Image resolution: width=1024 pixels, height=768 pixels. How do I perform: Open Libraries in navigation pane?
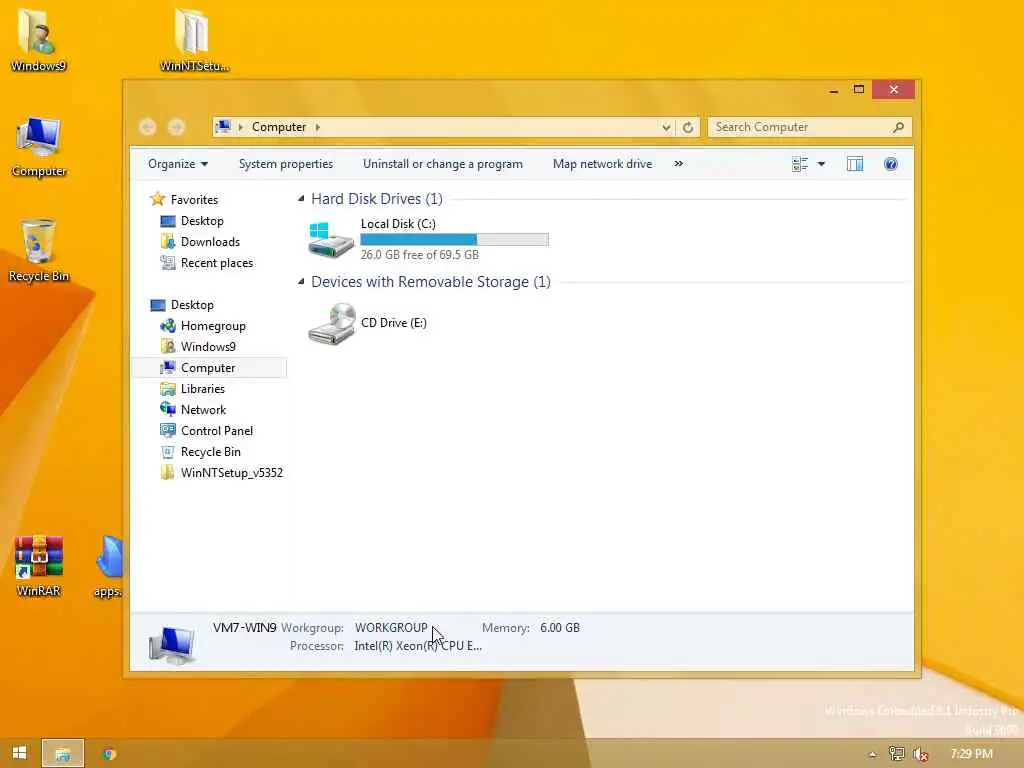(x=202, y=389)
